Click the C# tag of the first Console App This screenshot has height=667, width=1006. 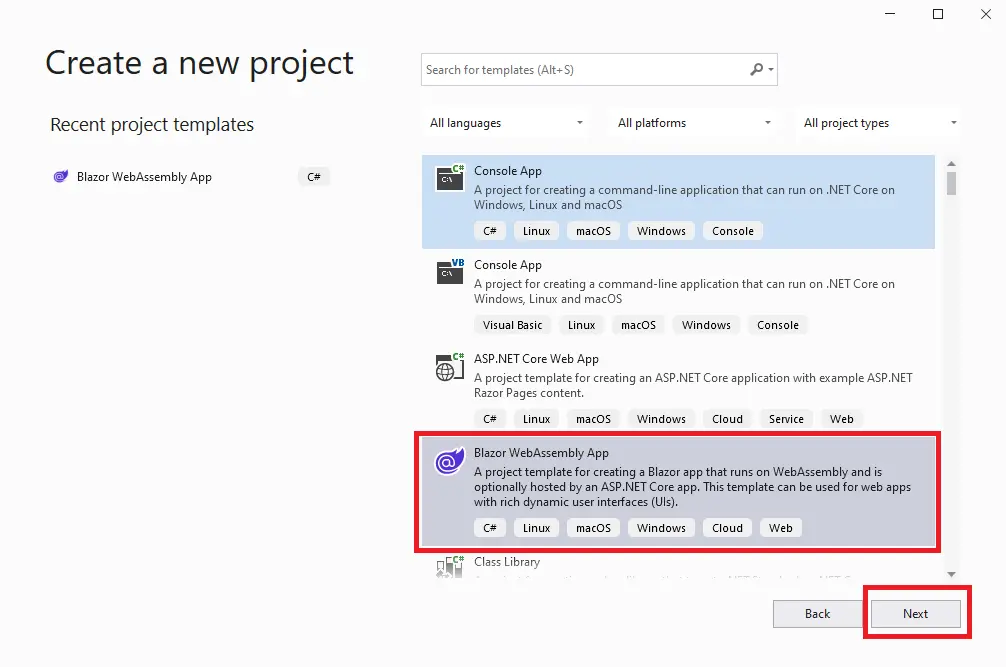tap(490, 231)
